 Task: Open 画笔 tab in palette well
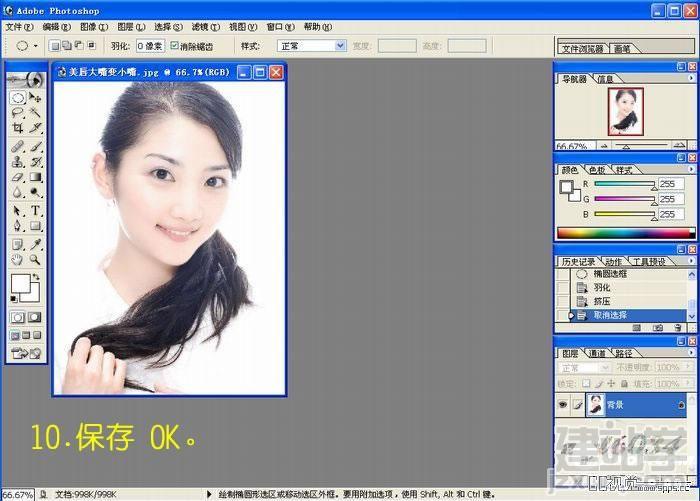[x=622, y=49]
